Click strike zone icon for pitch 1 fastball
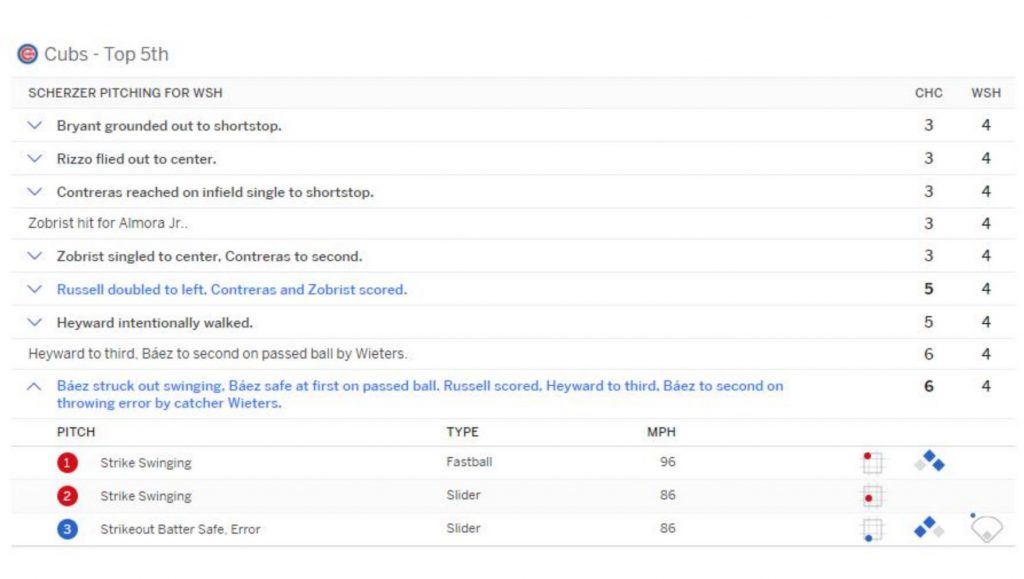This screenshot has height=579, width=1024. [x=872, y=462]
